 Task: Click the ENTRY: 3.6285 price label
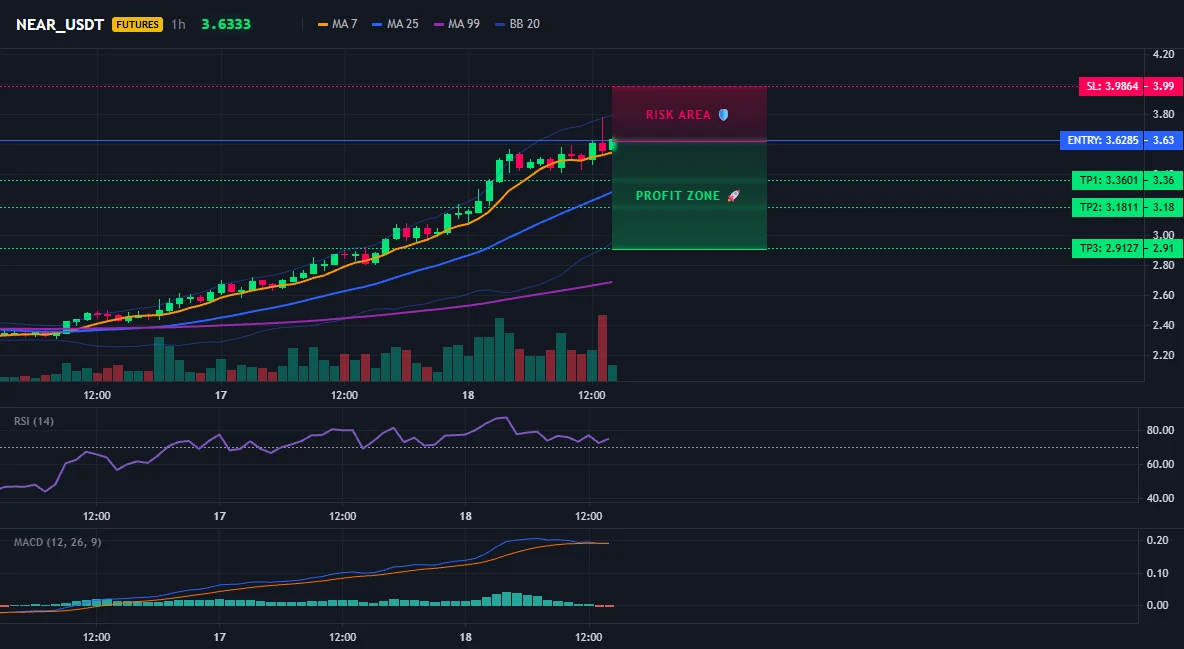pos(1102,141)
